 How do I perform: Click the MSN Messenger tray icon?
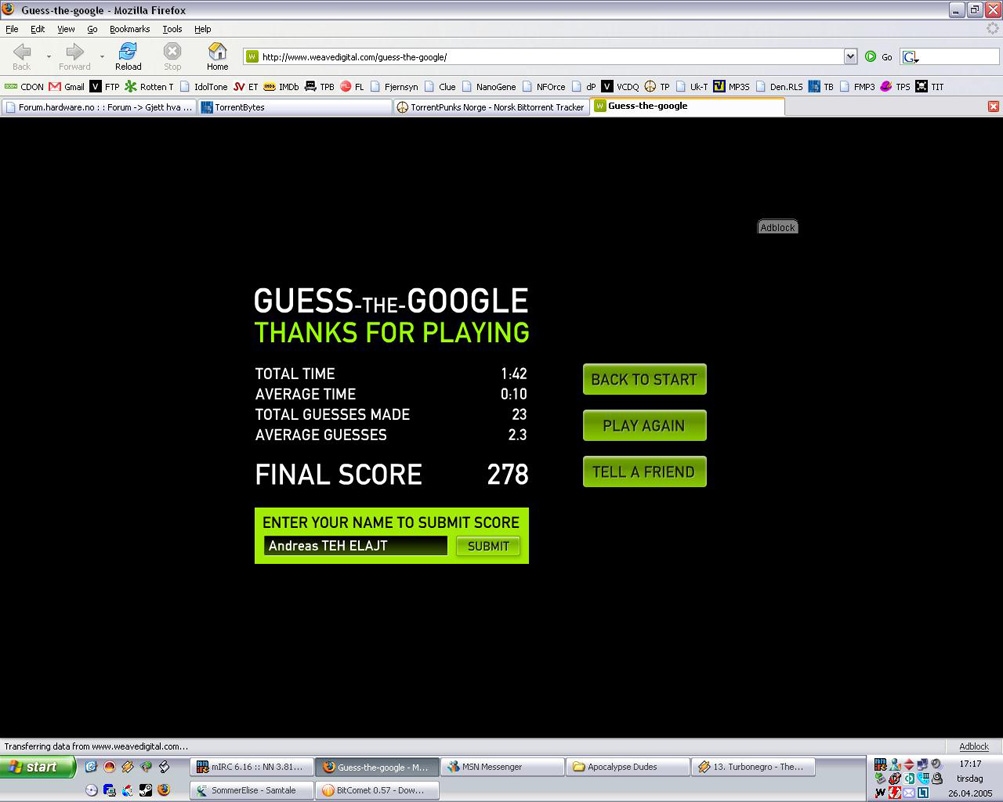895,764
